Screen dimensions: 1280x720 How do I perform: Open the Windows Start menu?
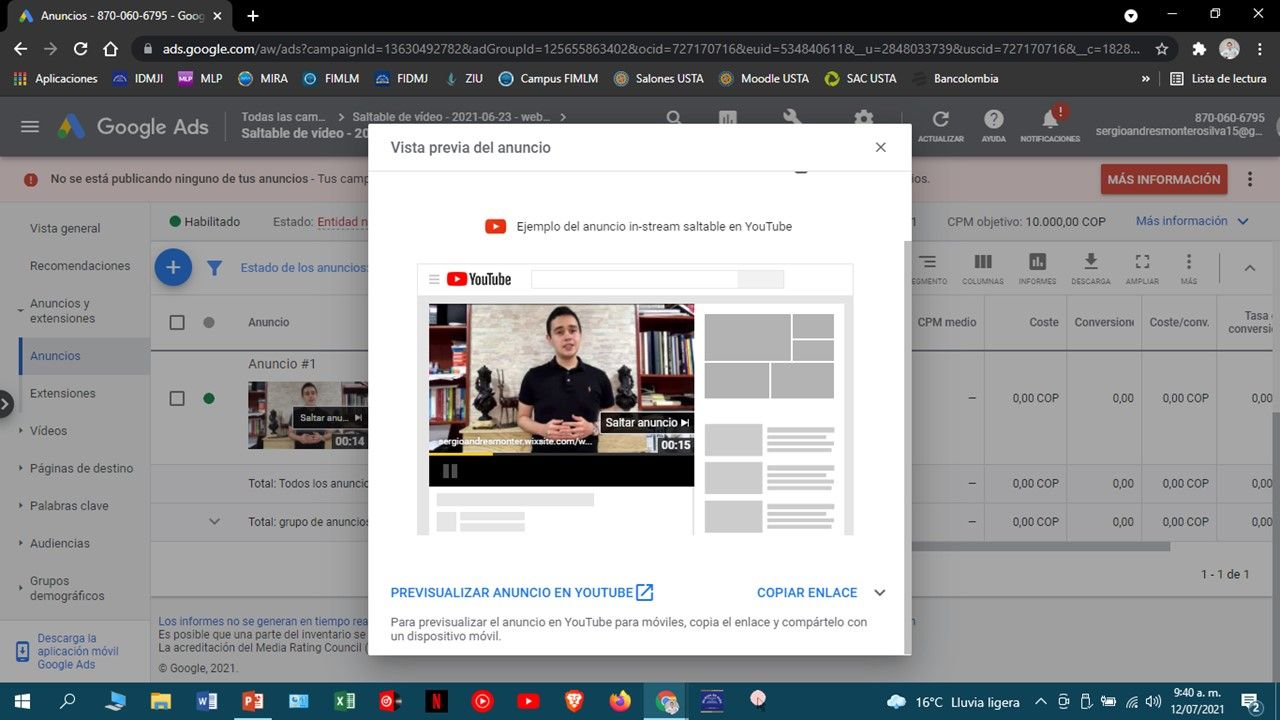(22, 701)
